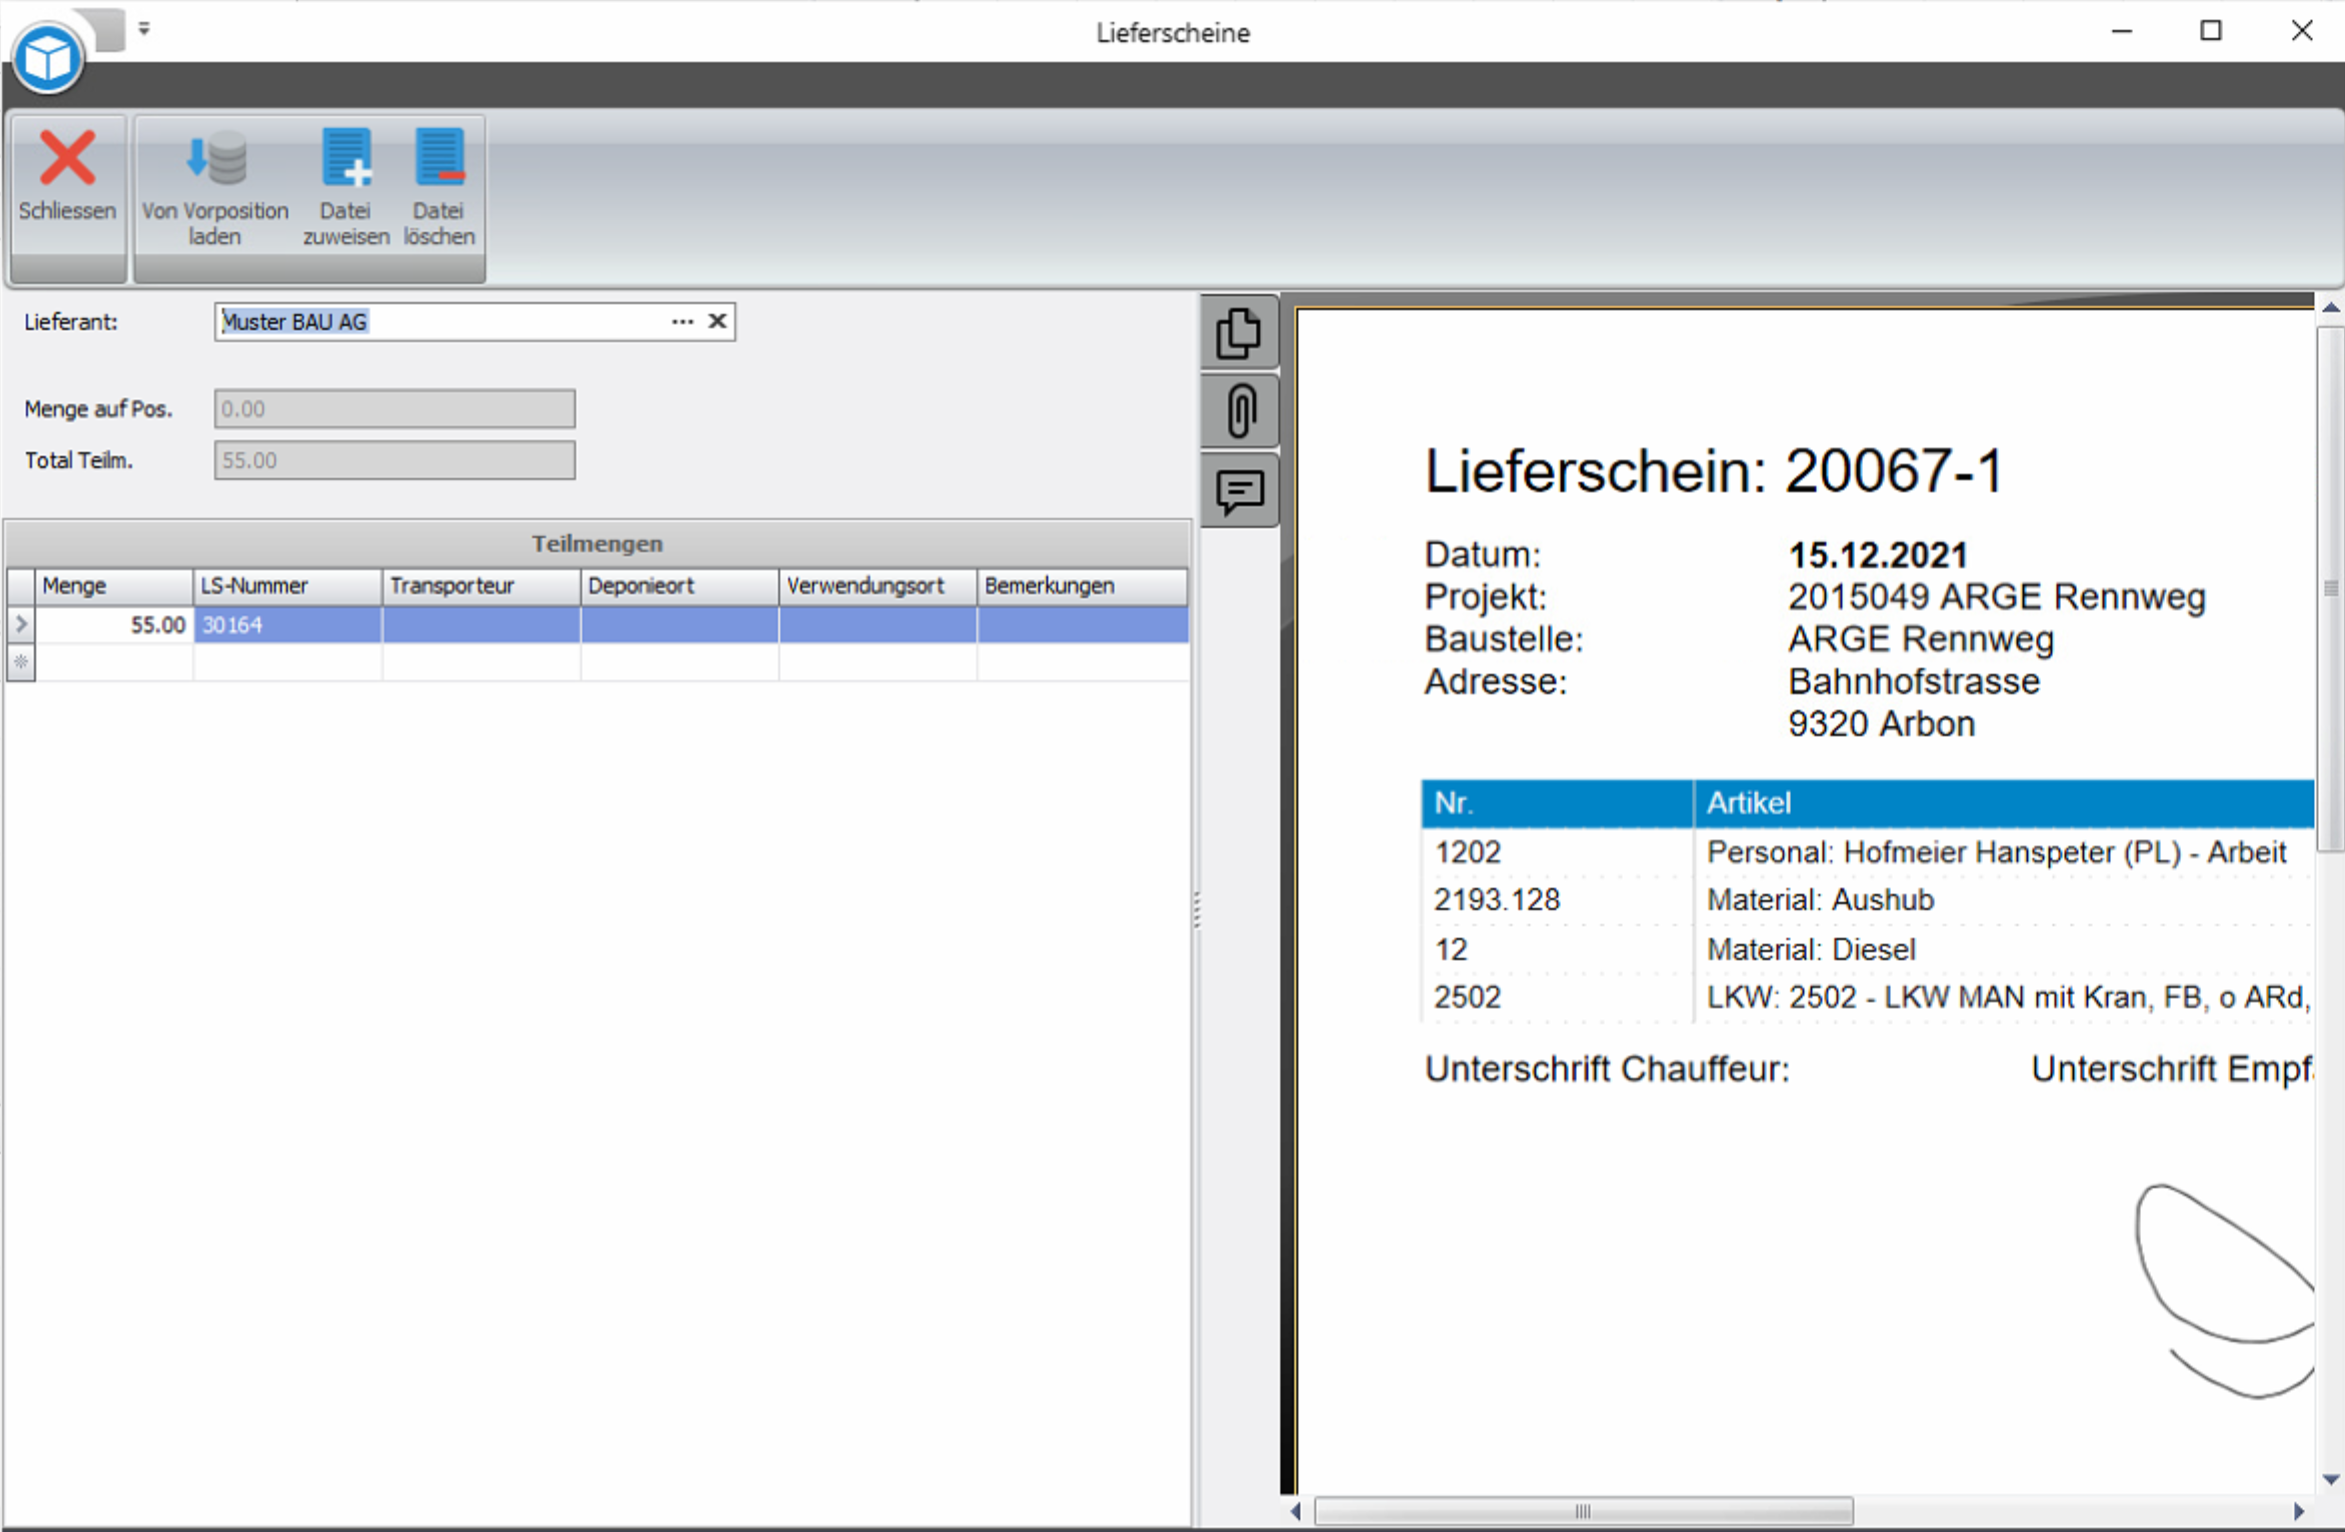
Task: Click article row 12 Material: Diesel
Action: 1867,949
